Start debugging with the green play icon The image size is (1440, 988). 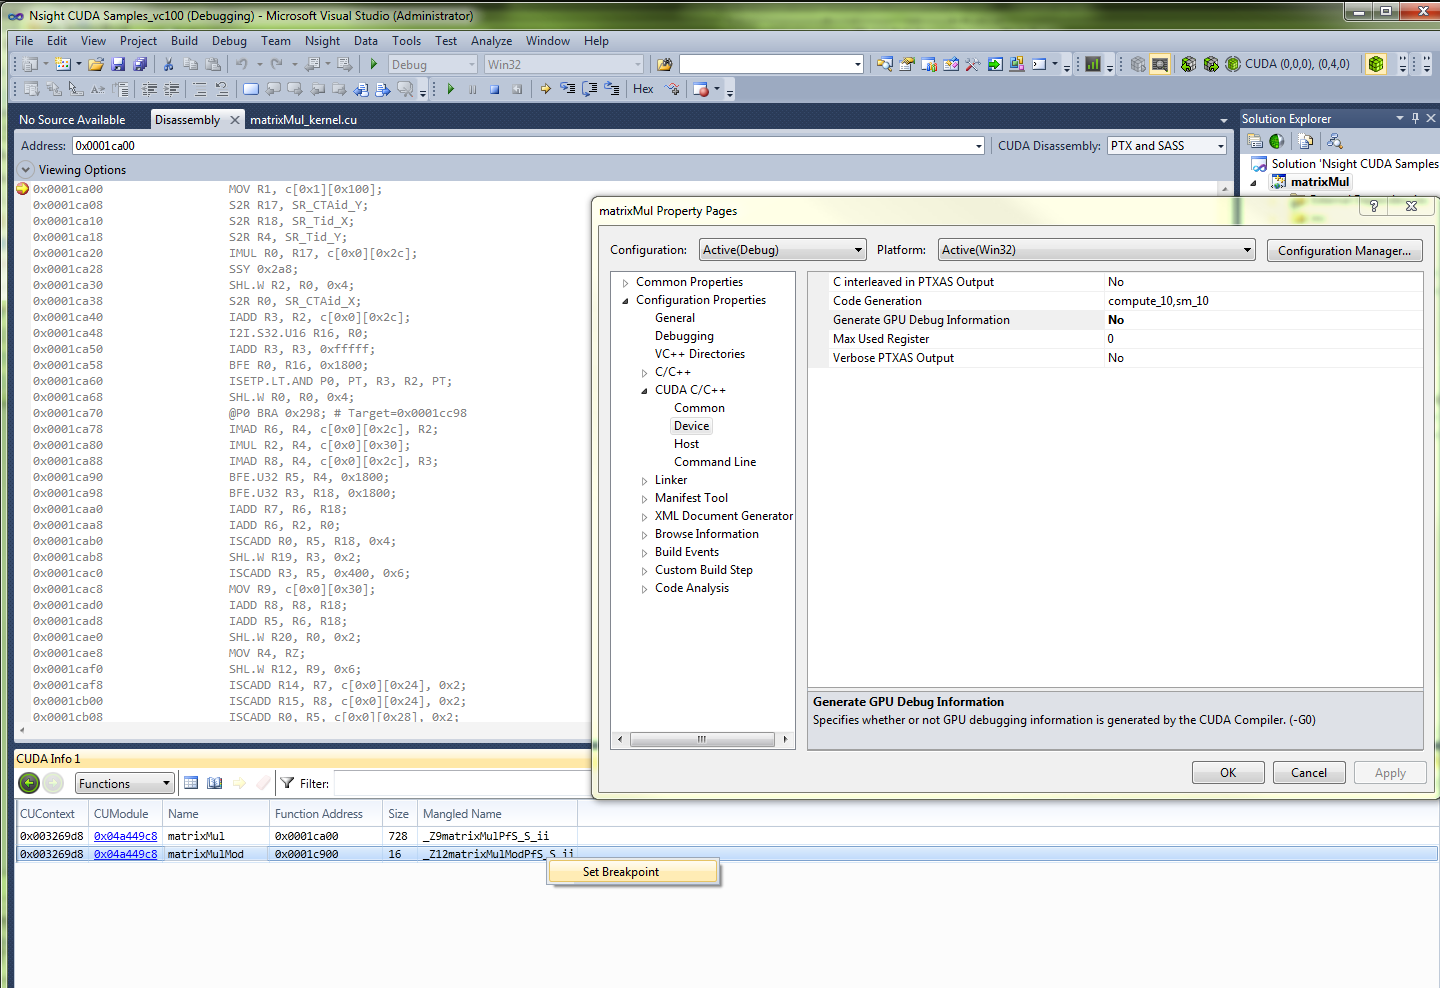click(374, 64)
